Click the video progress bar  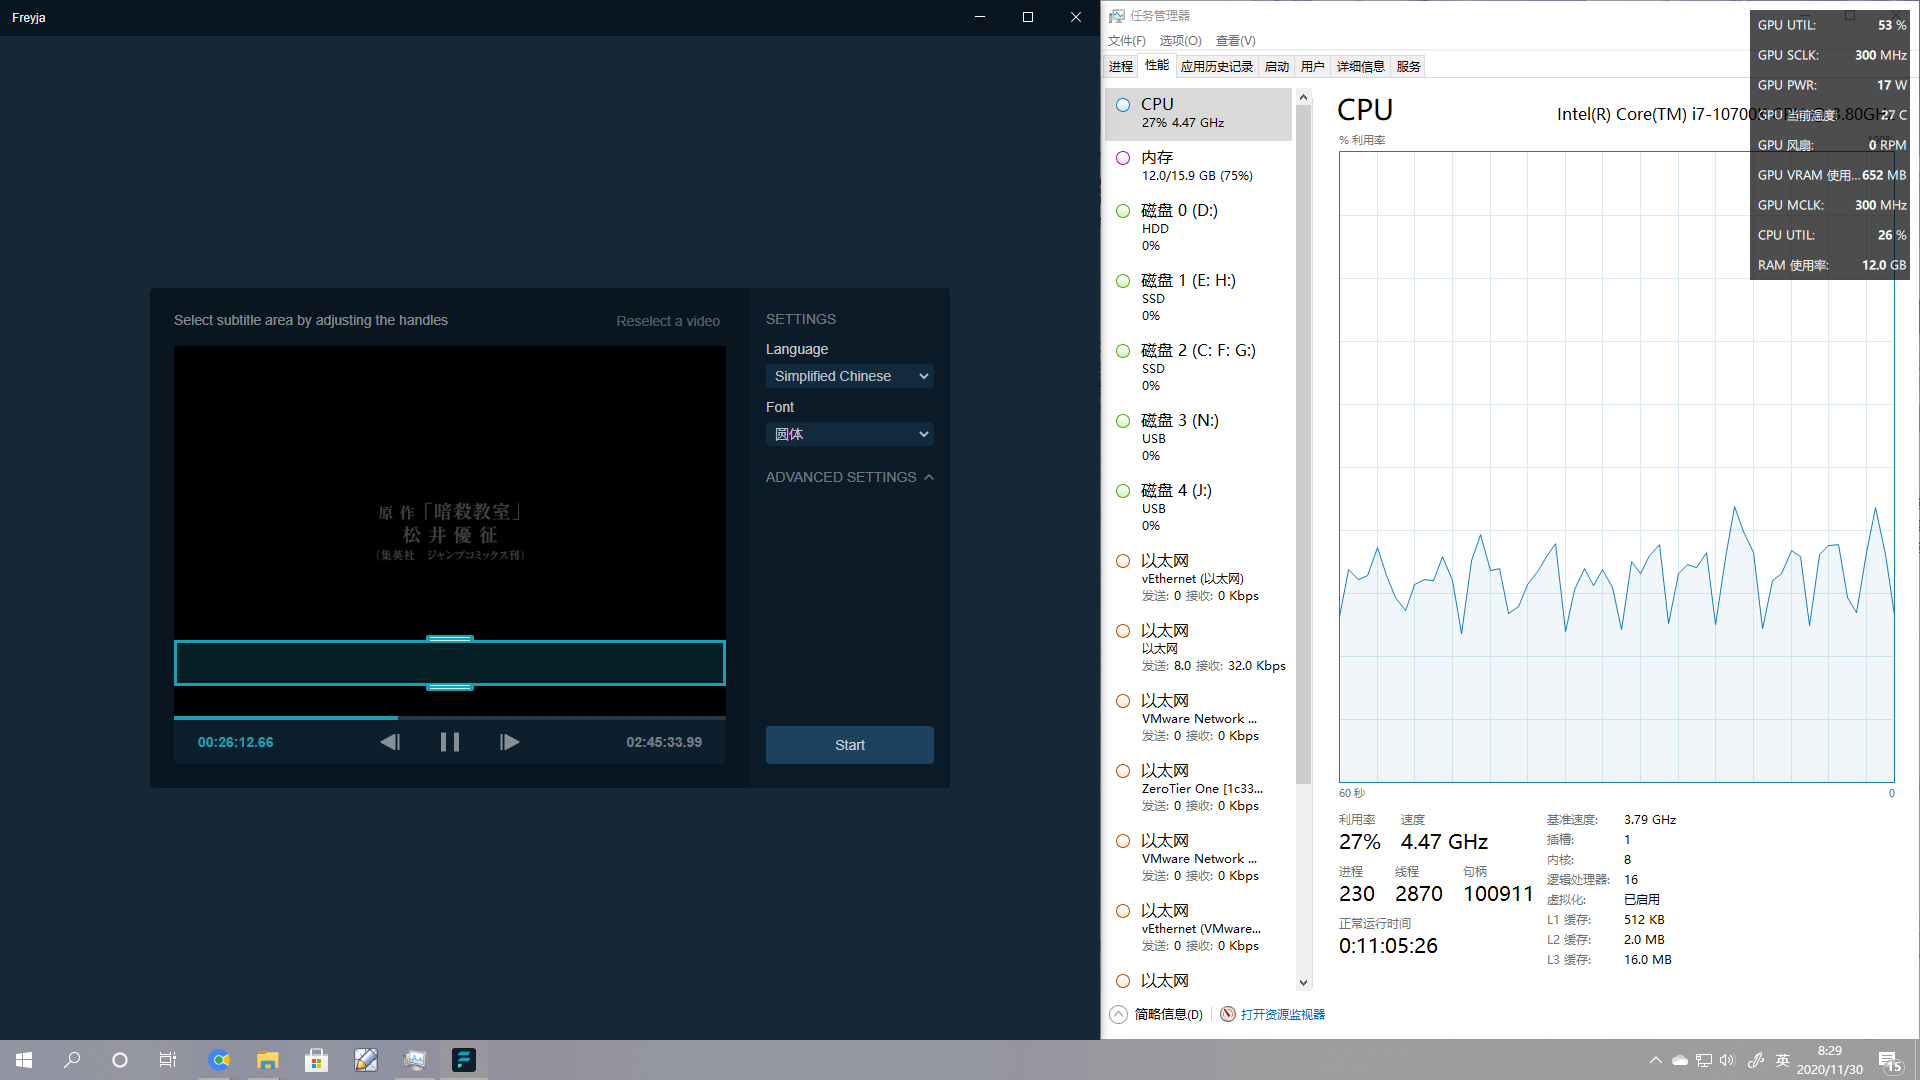pyautogui.click(x=450, y=717)
